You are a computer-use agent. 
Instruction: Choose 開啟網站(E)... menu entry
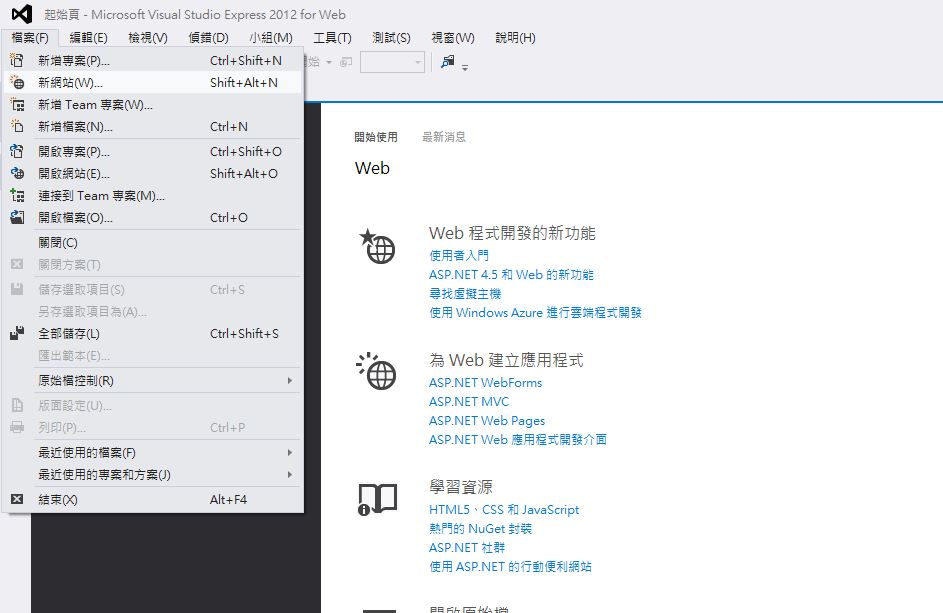click(152, 173)
